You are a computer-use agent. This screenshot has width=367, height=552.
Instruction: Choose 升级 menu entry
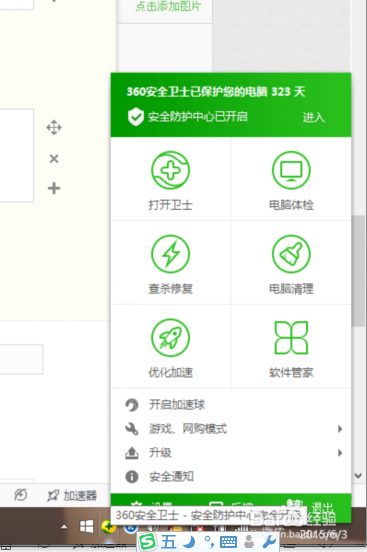point(231,453)
